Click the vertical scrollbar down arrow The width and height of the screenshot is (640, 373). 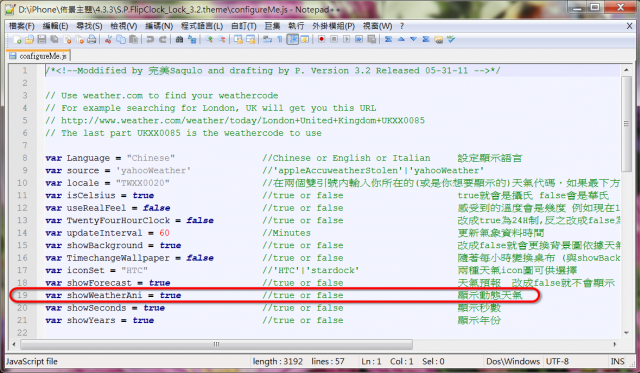click(626, 333)
